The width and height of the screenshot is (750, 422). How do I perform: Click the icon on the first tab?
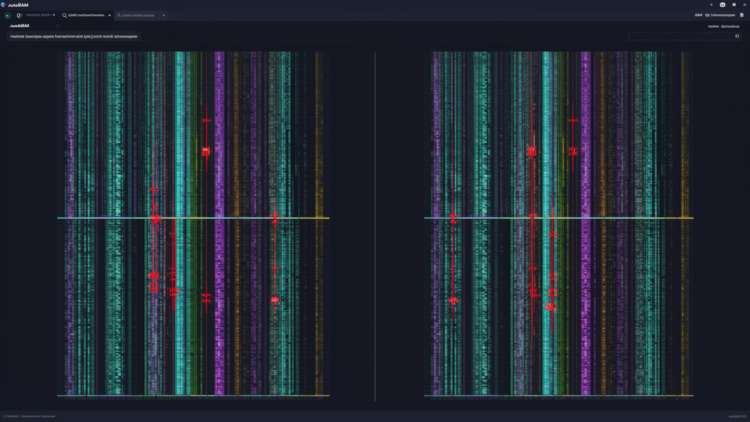pos(20,15)
